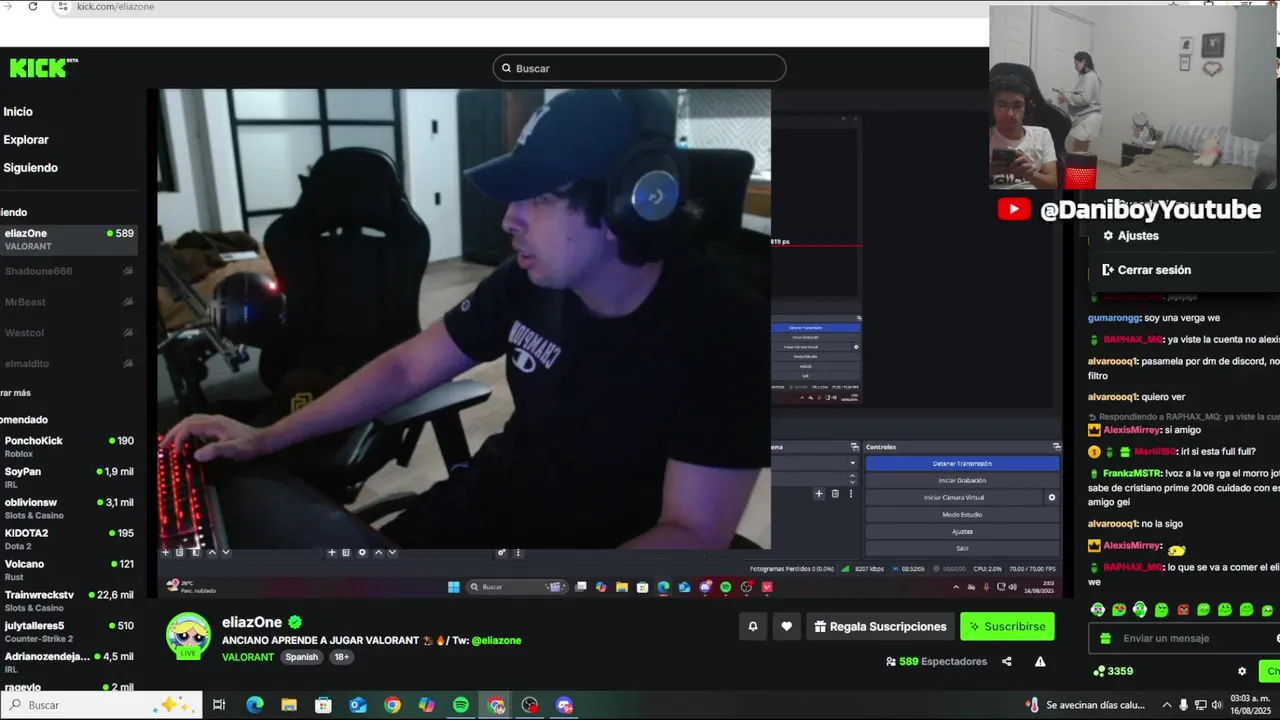Open the MrBeast channel in sidebar
Viewport: 1280px width, 720px height.
coord(68,302)
